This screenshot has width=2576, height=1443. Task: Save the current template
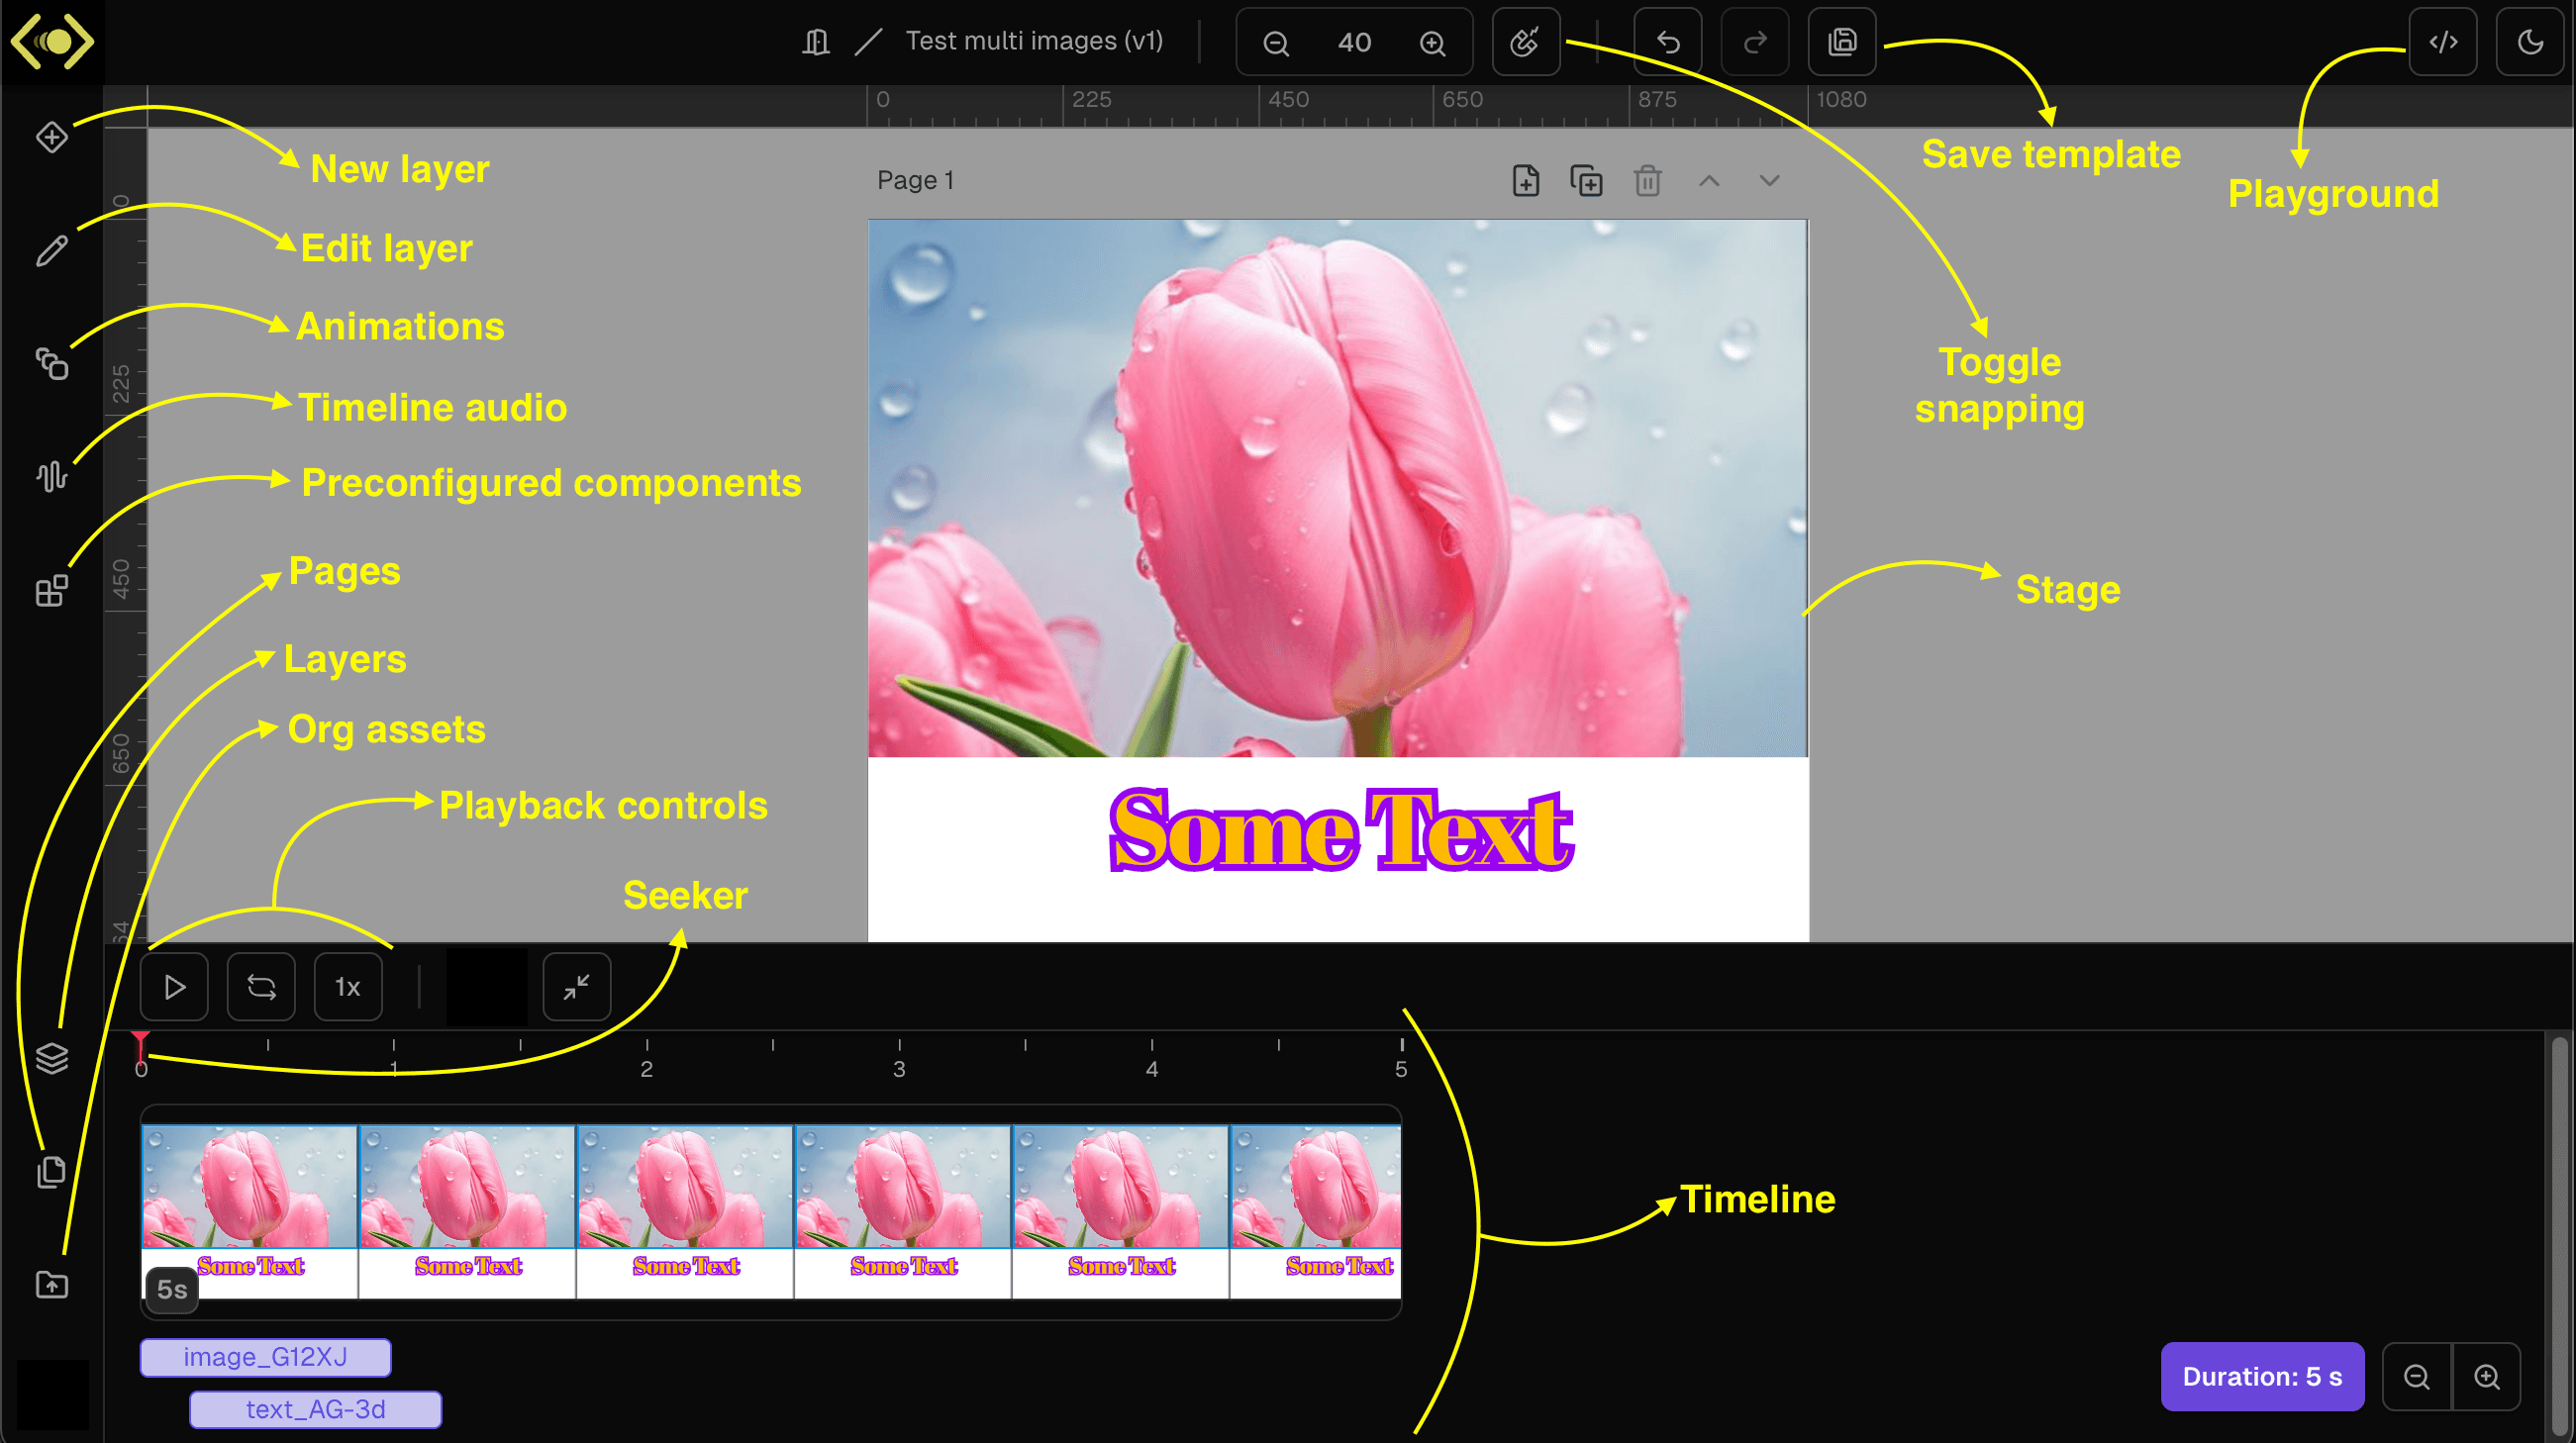click(1841, 42)
